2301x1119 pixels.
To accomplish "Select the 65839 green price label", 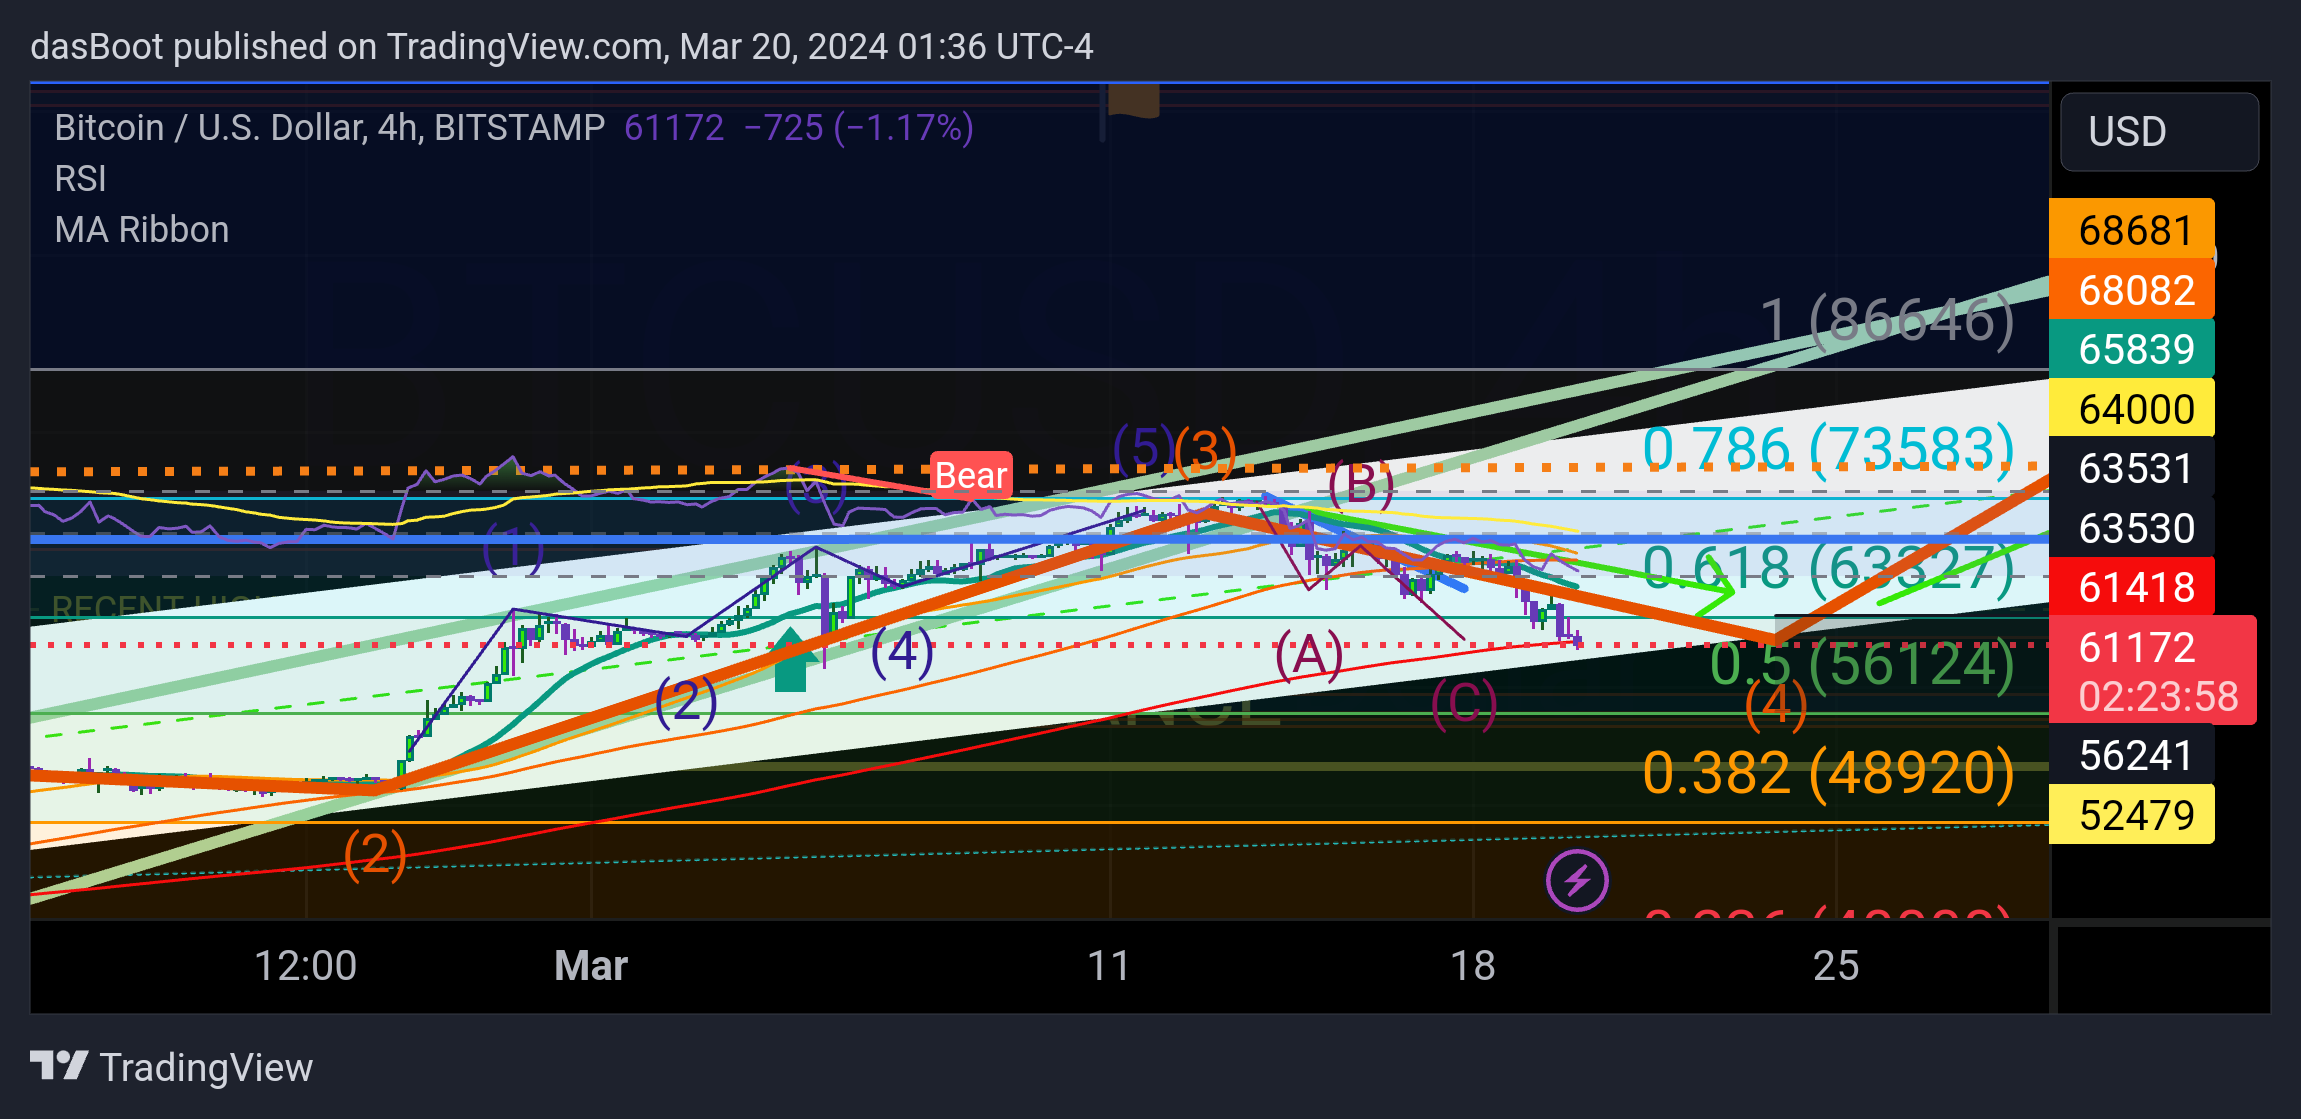I will point(2132,349).
